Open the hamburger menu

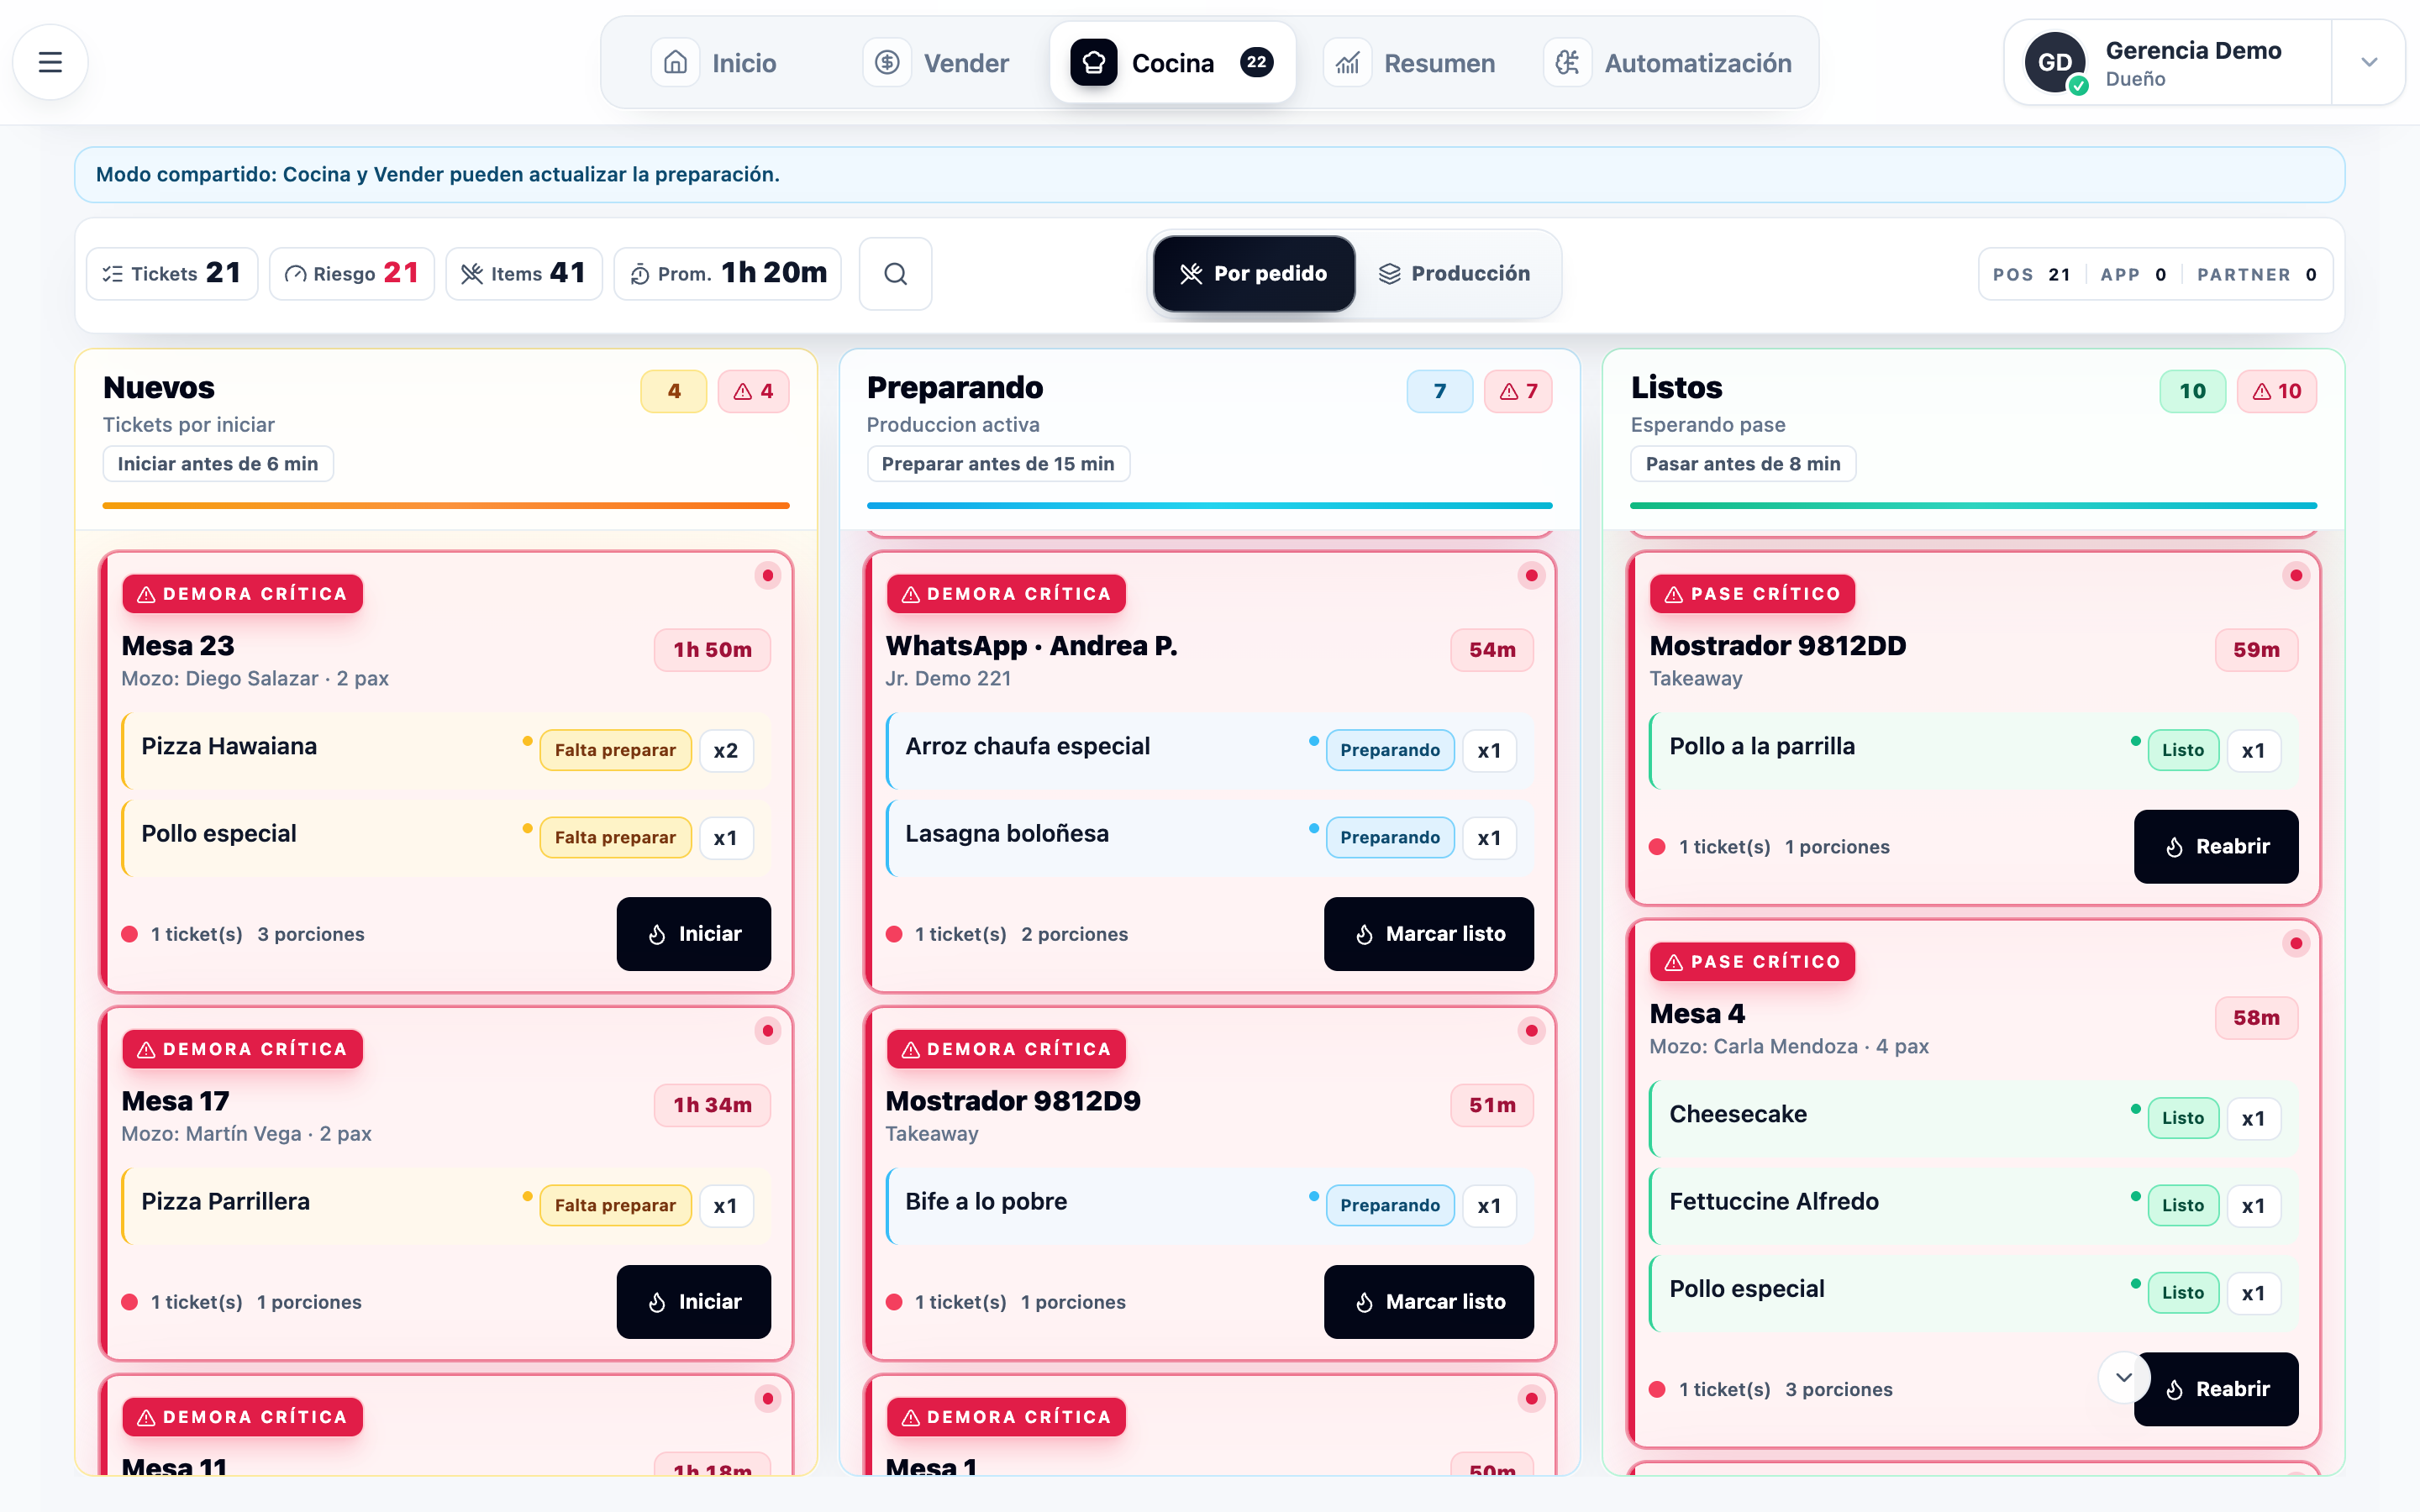(50, 62)
